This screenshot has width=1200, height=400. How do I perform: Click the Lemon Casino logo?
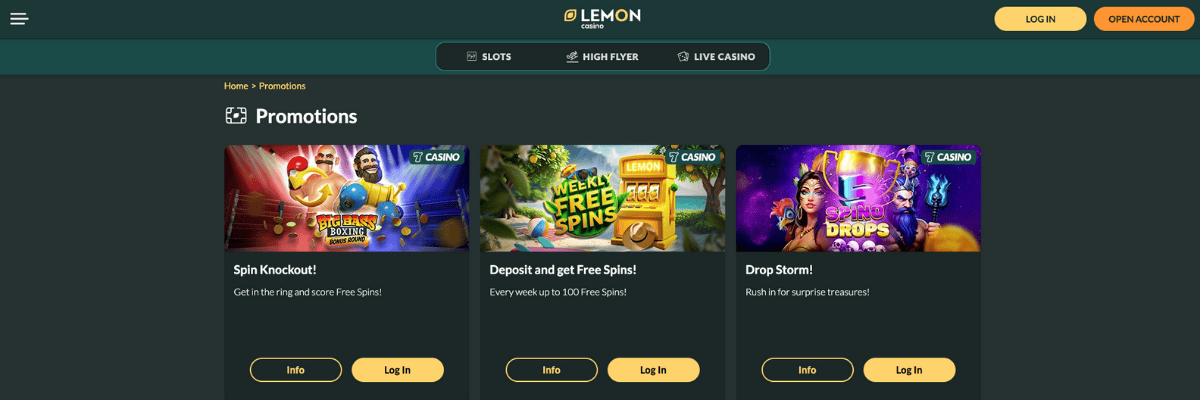(602, 18)
